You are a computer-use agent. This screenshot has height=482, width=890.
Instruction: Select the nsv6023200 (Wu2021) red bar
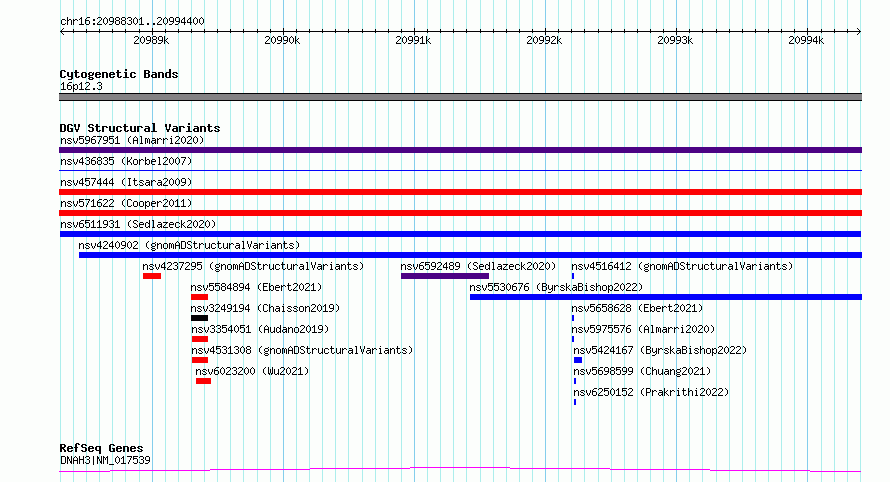(x=203, y=381)
